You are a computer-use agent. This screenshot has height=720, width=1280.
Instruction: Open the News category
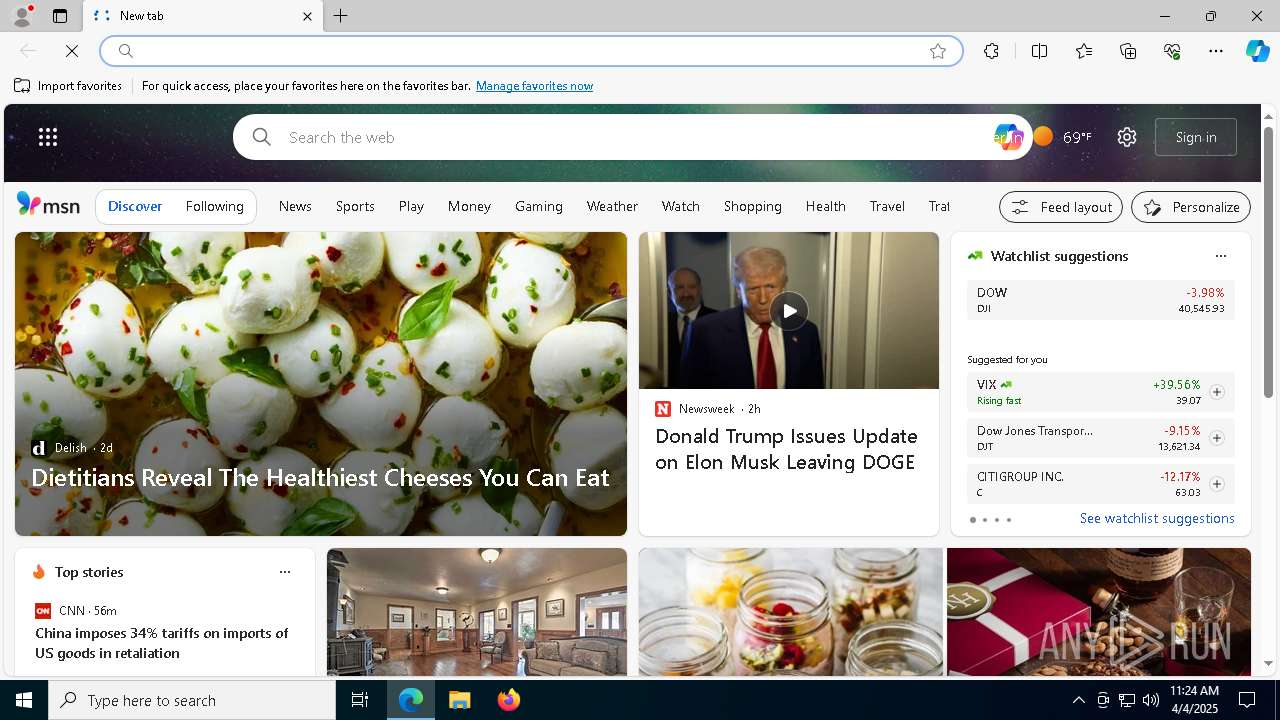pyautogui.click(x=295, y=206)
